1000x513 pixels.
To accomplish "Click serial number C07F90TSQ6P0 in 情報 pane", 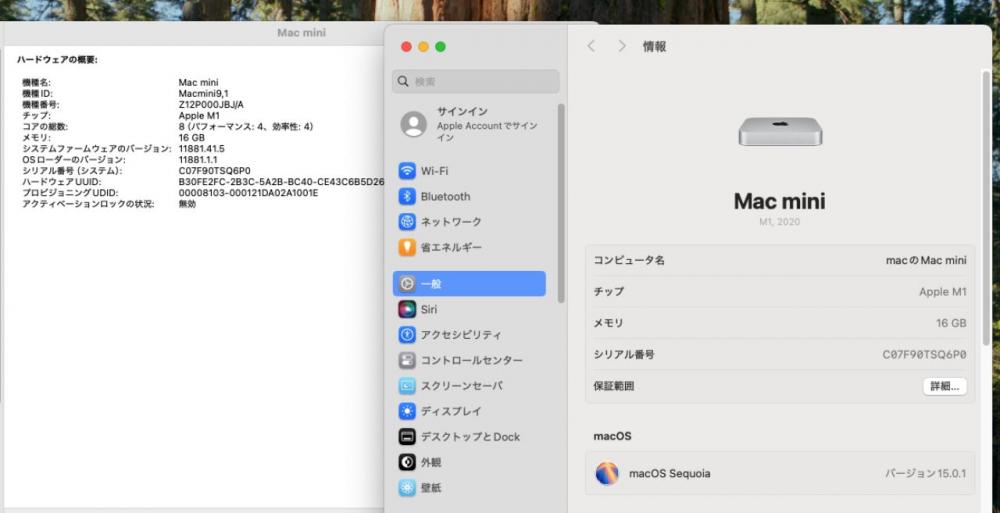I will [x=924, y=355].
